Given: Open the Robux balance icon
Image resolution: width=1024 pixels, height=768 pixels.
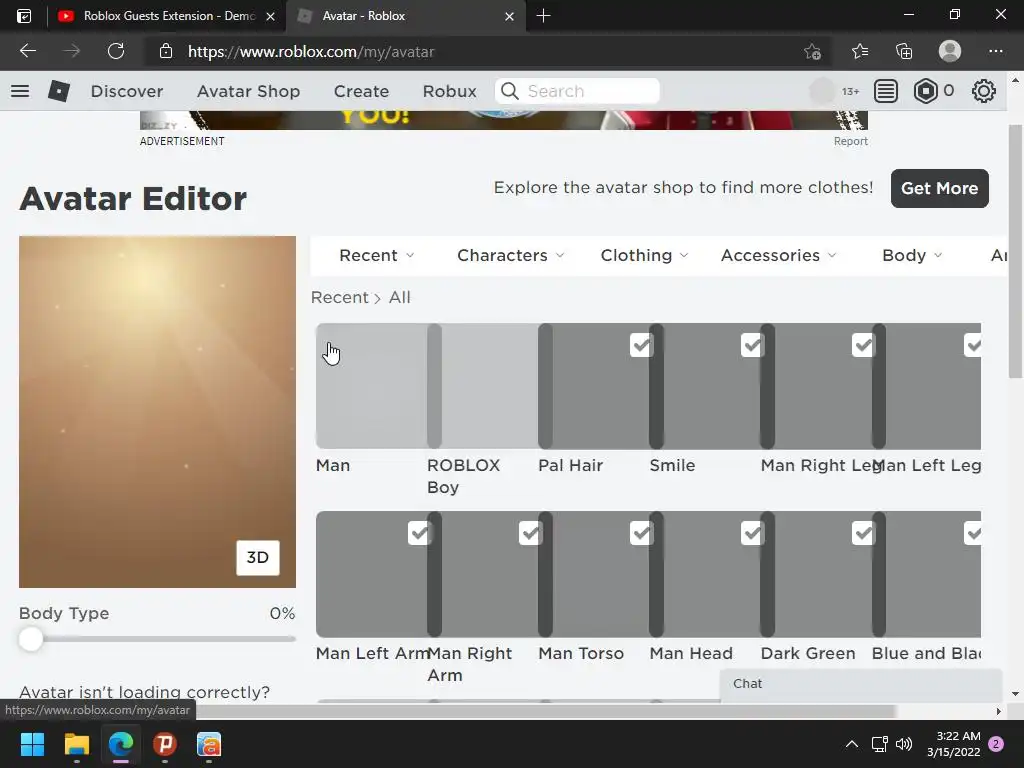Looking at the screenshot, I should coord(925,91).
